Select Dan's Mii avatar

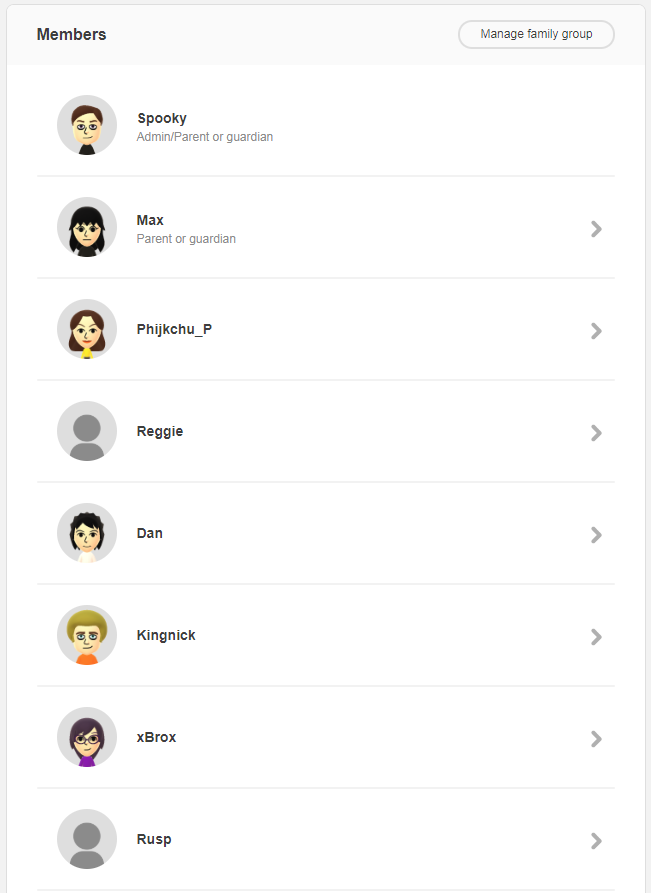click(x=87, y=532)
